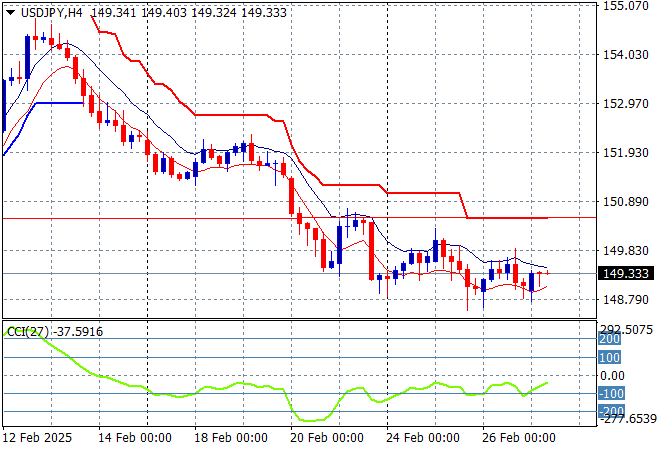Select the open price 149.341 in header
This screenshot has width=660, height=450.
(114, 13)
